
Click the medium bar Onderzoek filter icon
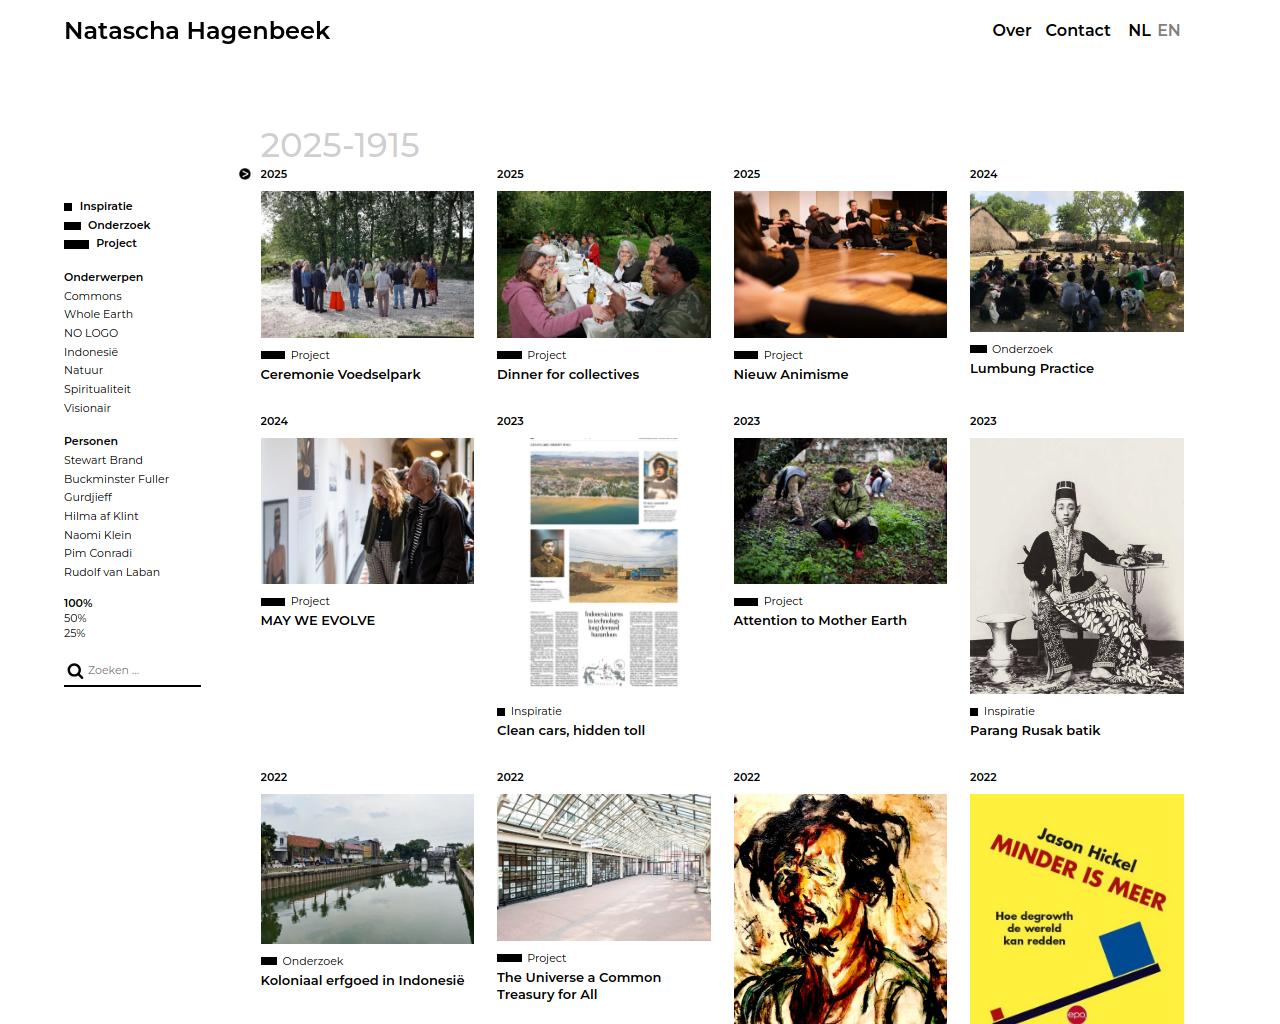coord(72,226)
